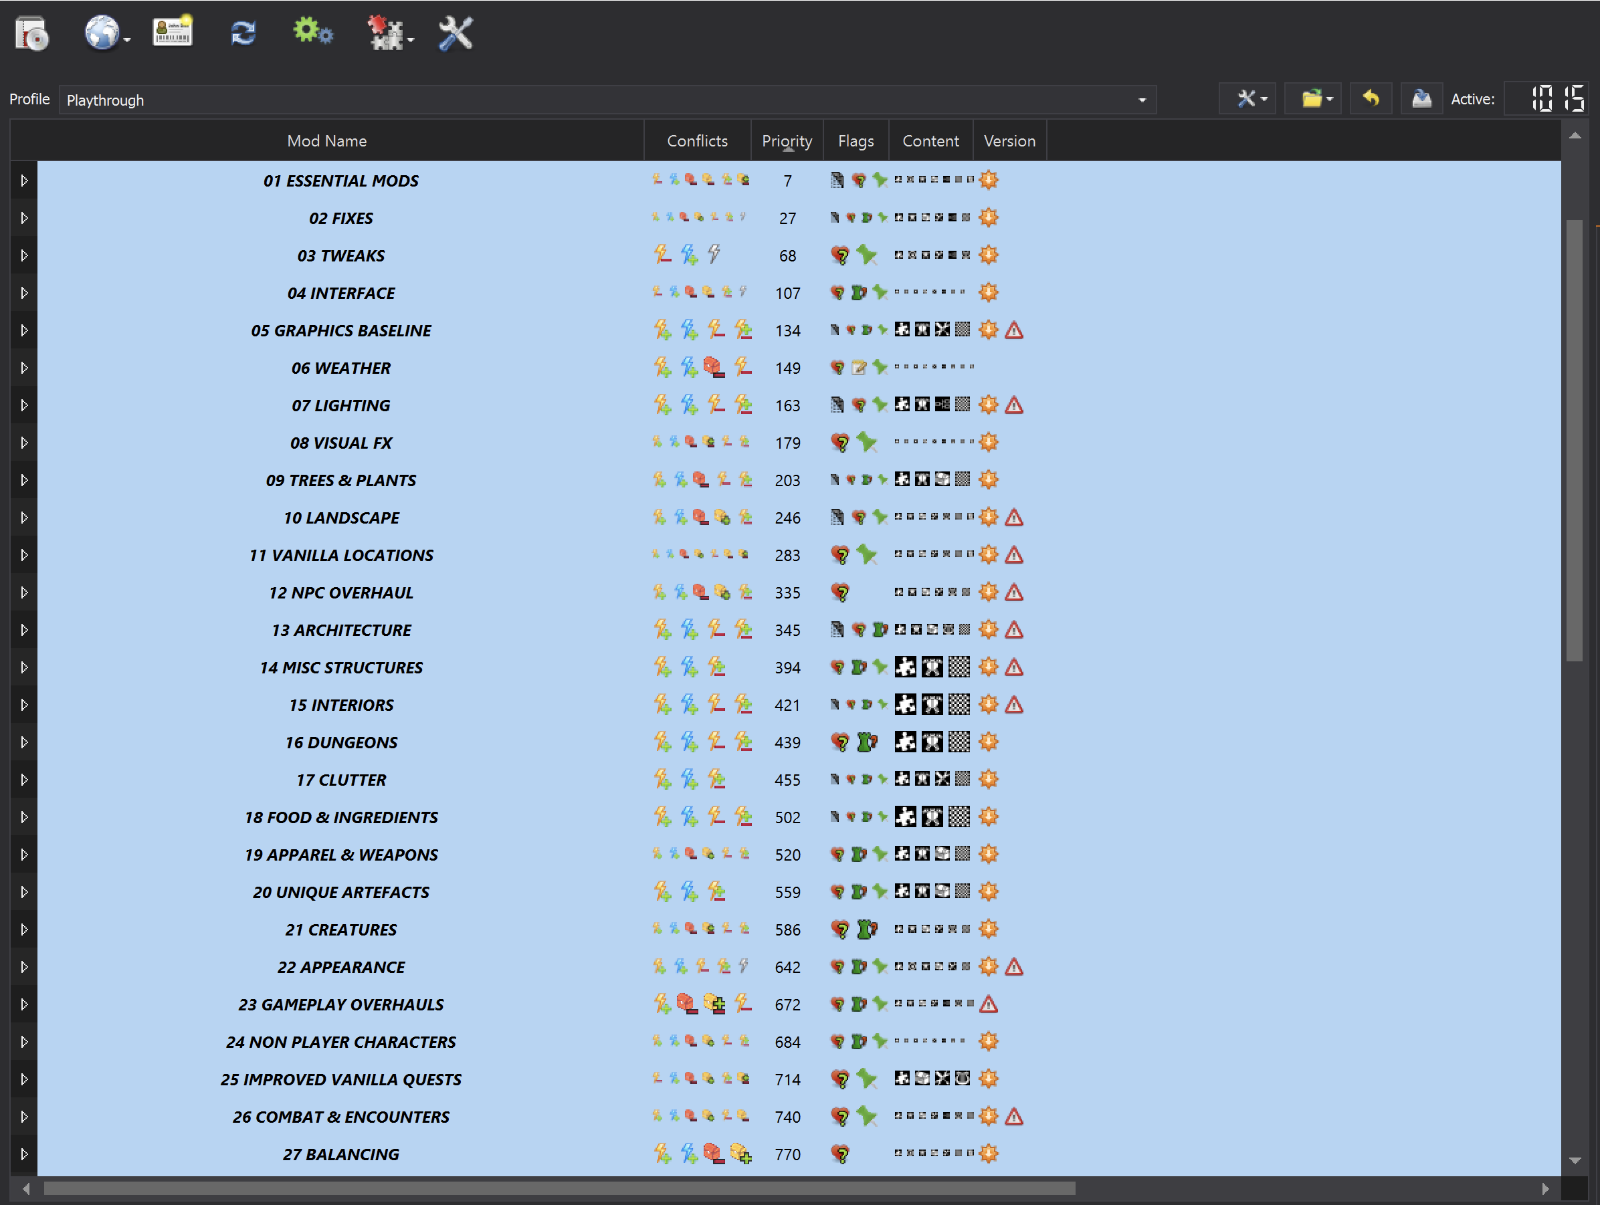Click the red conflict icon in 06 WEATHER row

tap(713, 367)
